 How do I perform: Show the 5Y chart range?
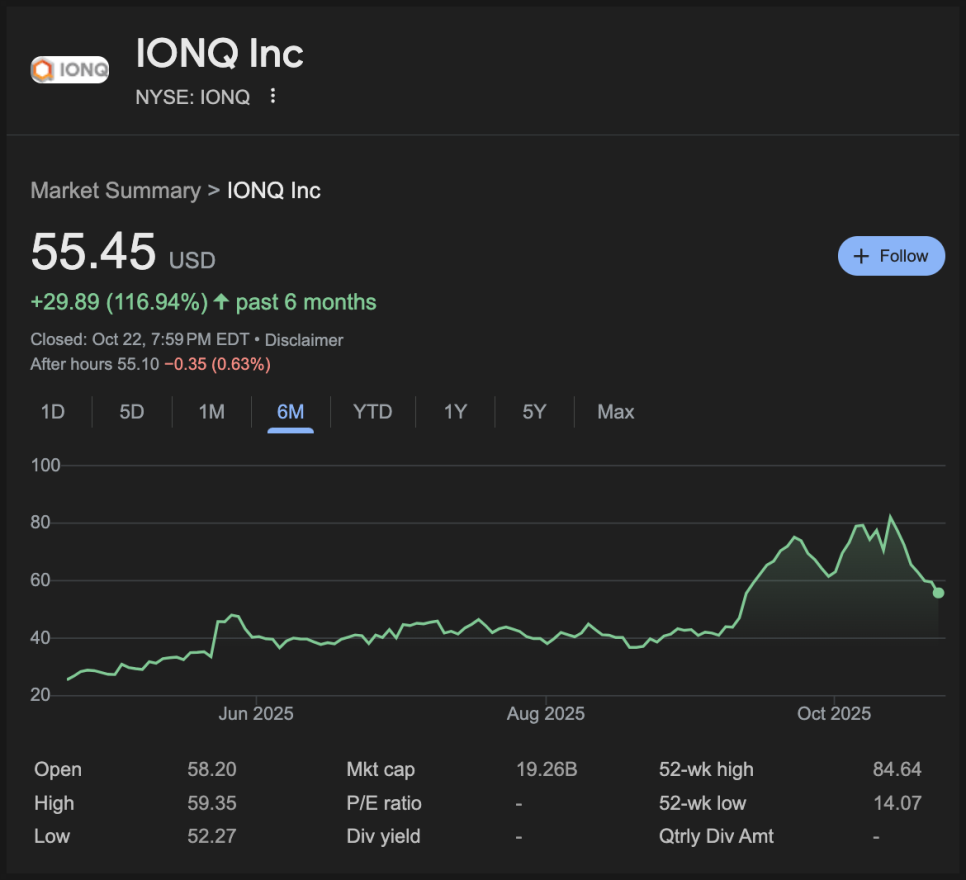click(x=534, y=412)
